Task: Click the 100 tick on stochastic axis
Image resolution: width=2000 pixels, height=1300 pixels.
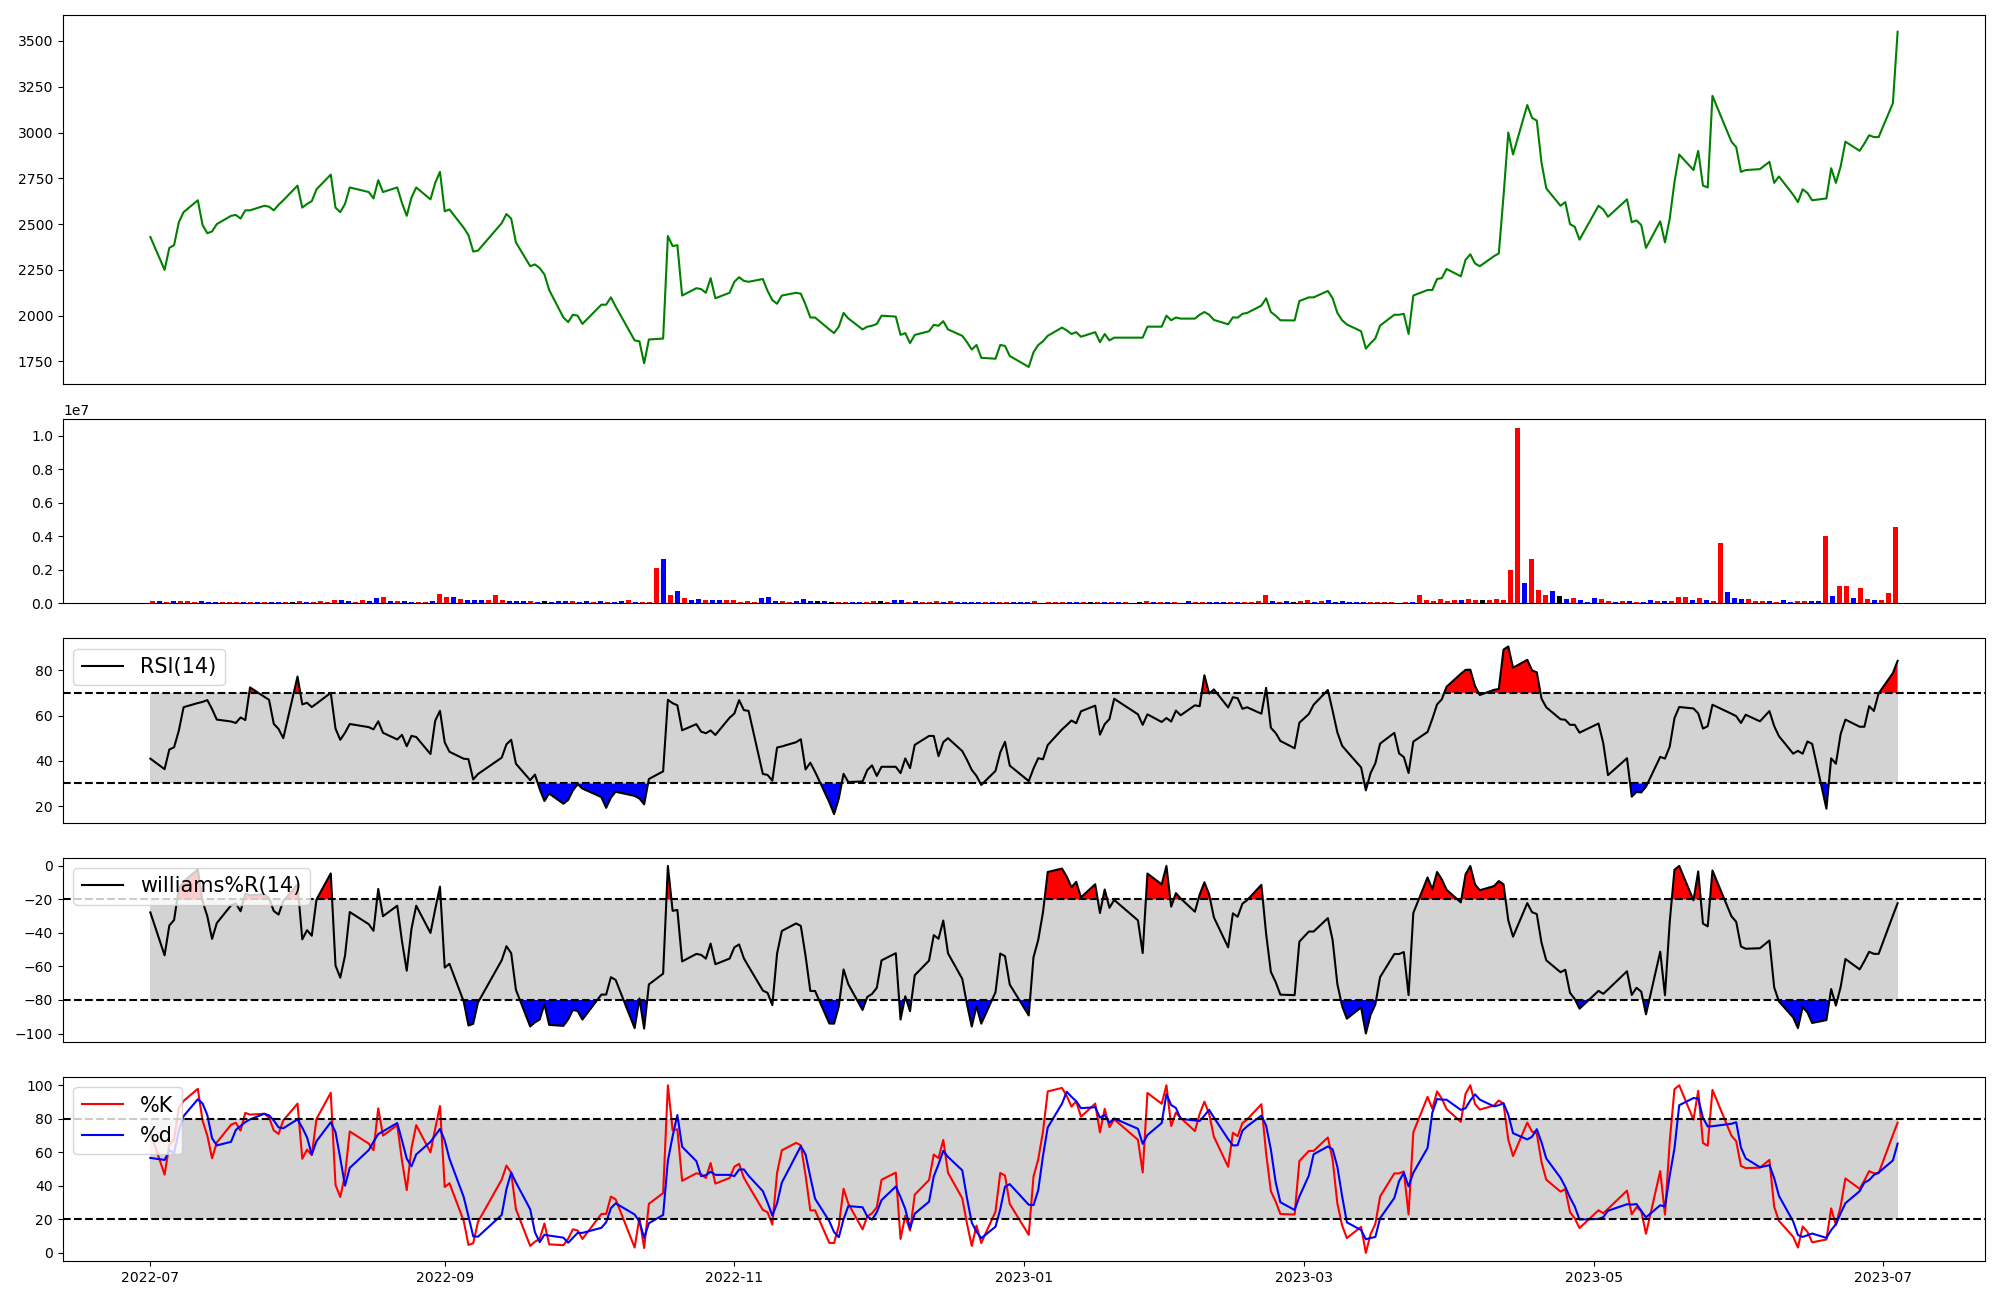Action: click(x=40, y=1086)
